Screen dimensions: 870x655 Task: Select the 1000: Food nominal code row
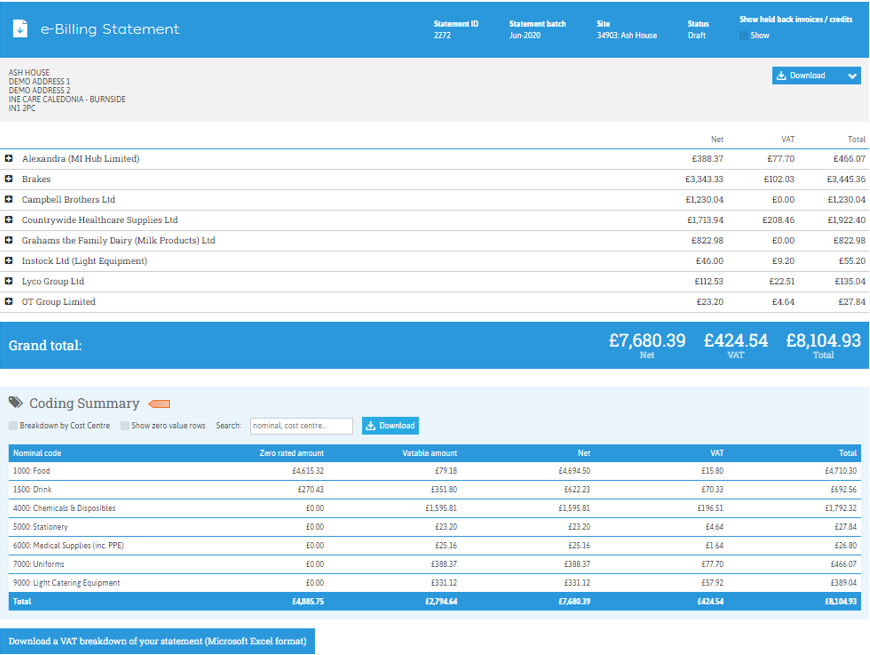coord(434,471)
